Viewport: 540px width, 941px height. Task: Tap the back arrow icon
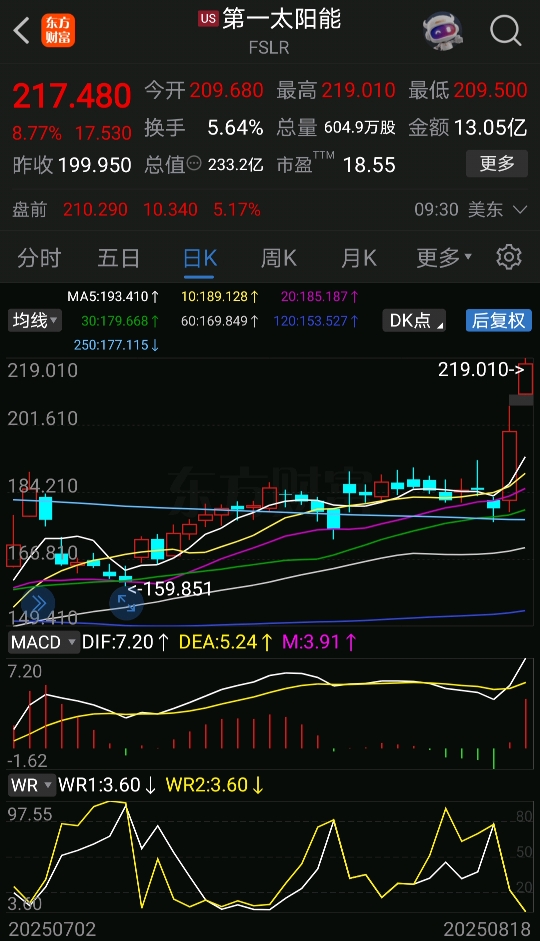point(22,30)
